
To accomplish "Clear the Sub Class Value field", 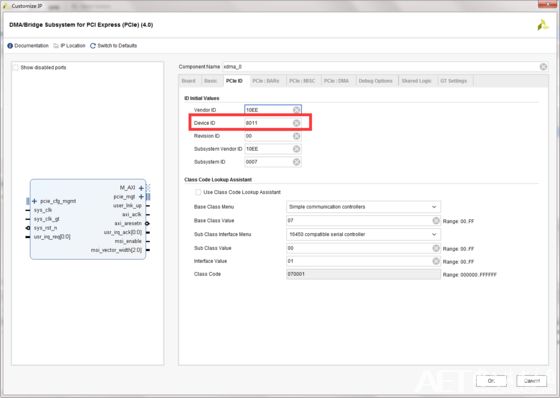I will (436, 248).
